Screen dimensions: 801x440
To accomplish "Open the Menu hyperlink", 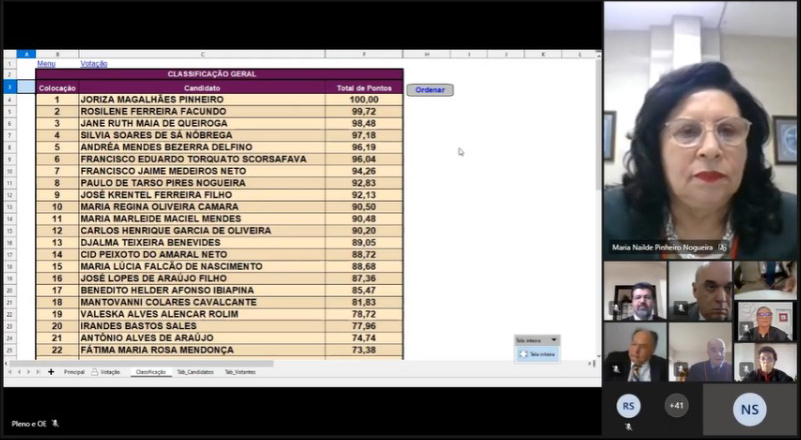I will pyautogui.click(x=46, y=64).
